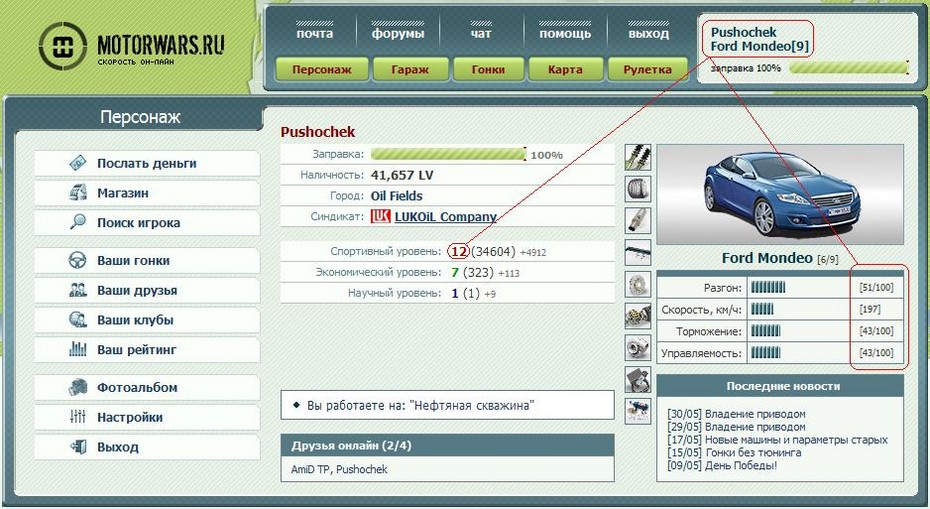Open Фотоальбом from sidebar
This screenshot has height=509, width=930.
coord(147,387)
